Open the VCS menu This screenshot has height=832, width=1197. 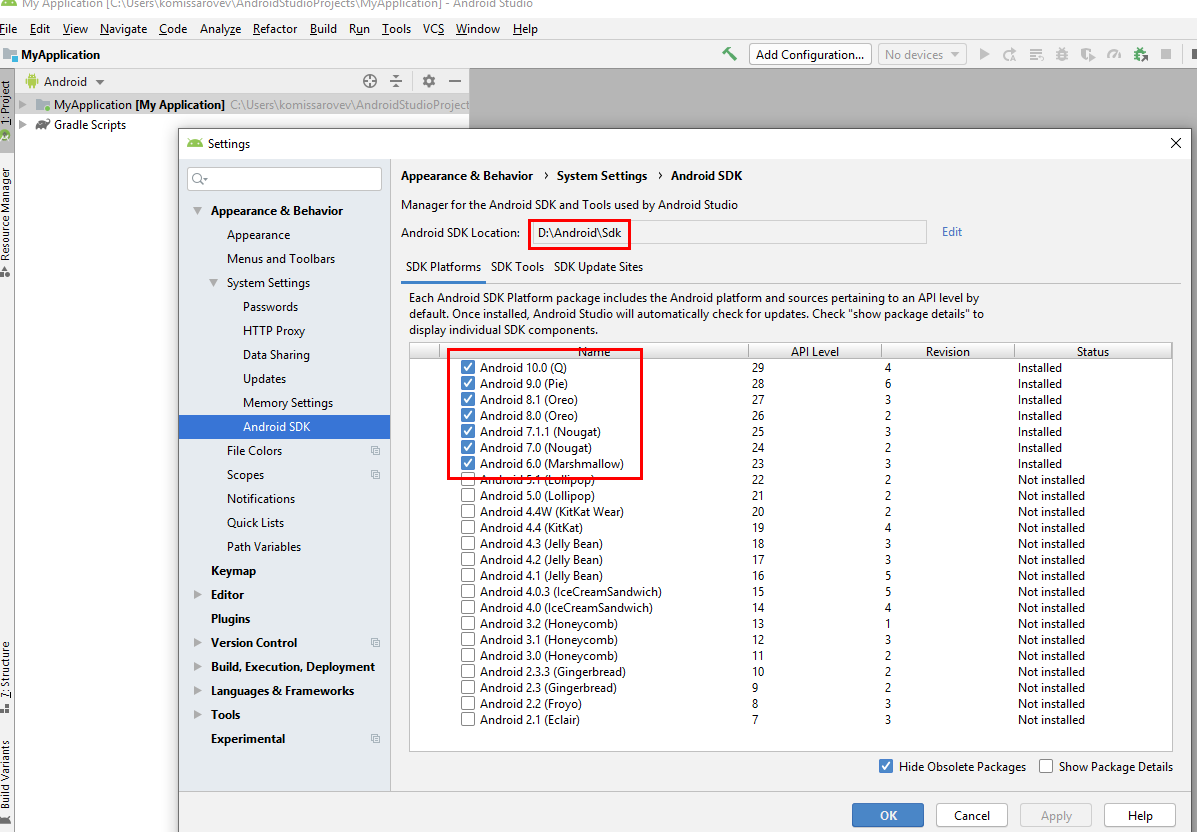click(434, 28)
